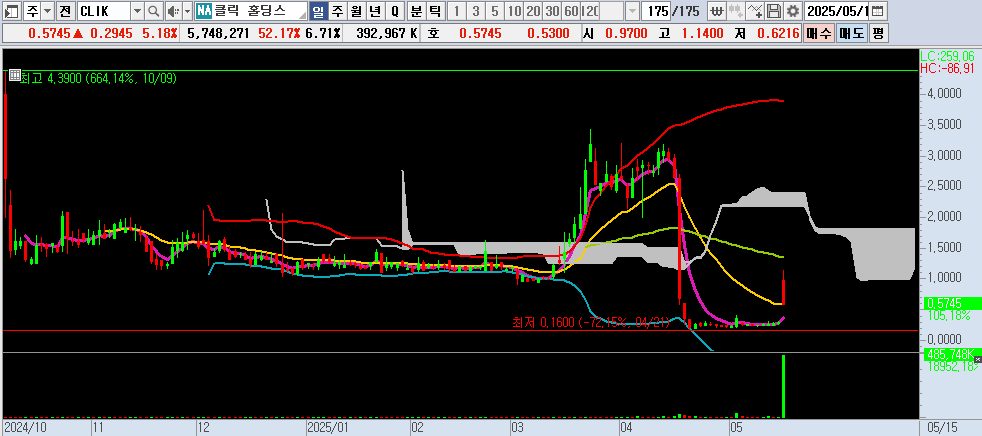Click the 2025/01 time axis label
Viewport: 982px width, 436px height.
(x=328, y=427)
